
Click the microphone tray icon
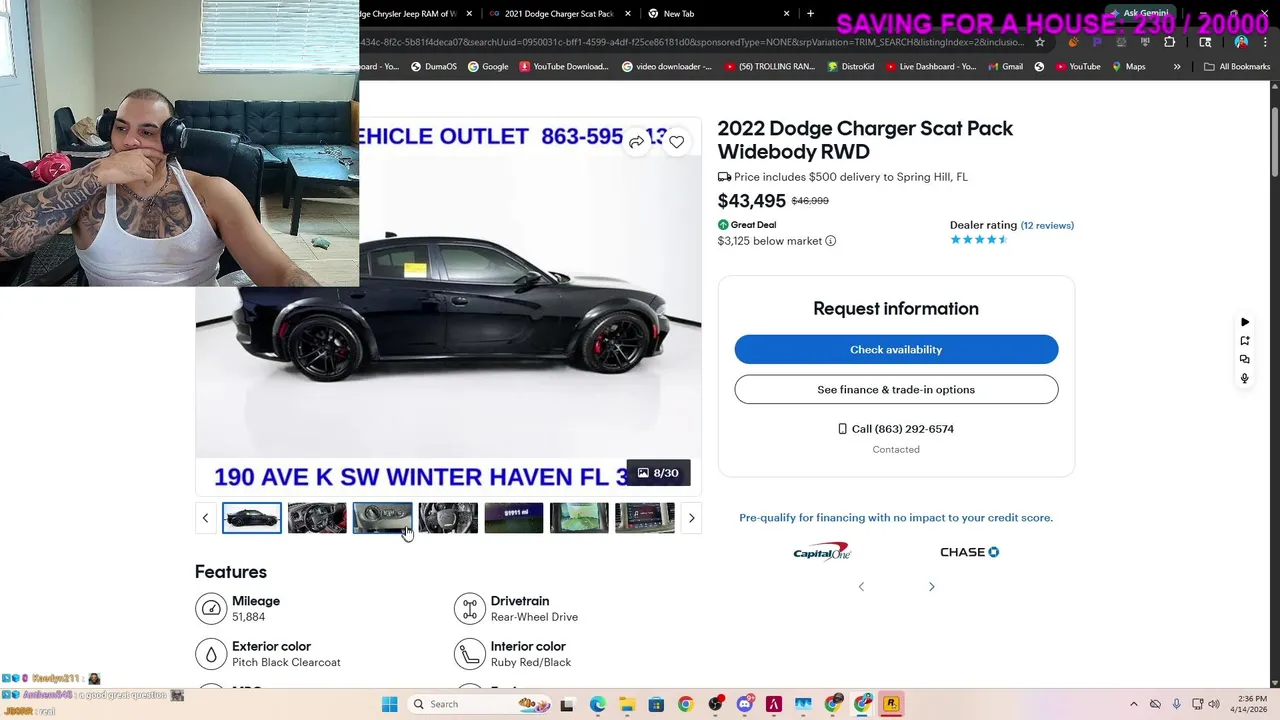click(1176, 704)
